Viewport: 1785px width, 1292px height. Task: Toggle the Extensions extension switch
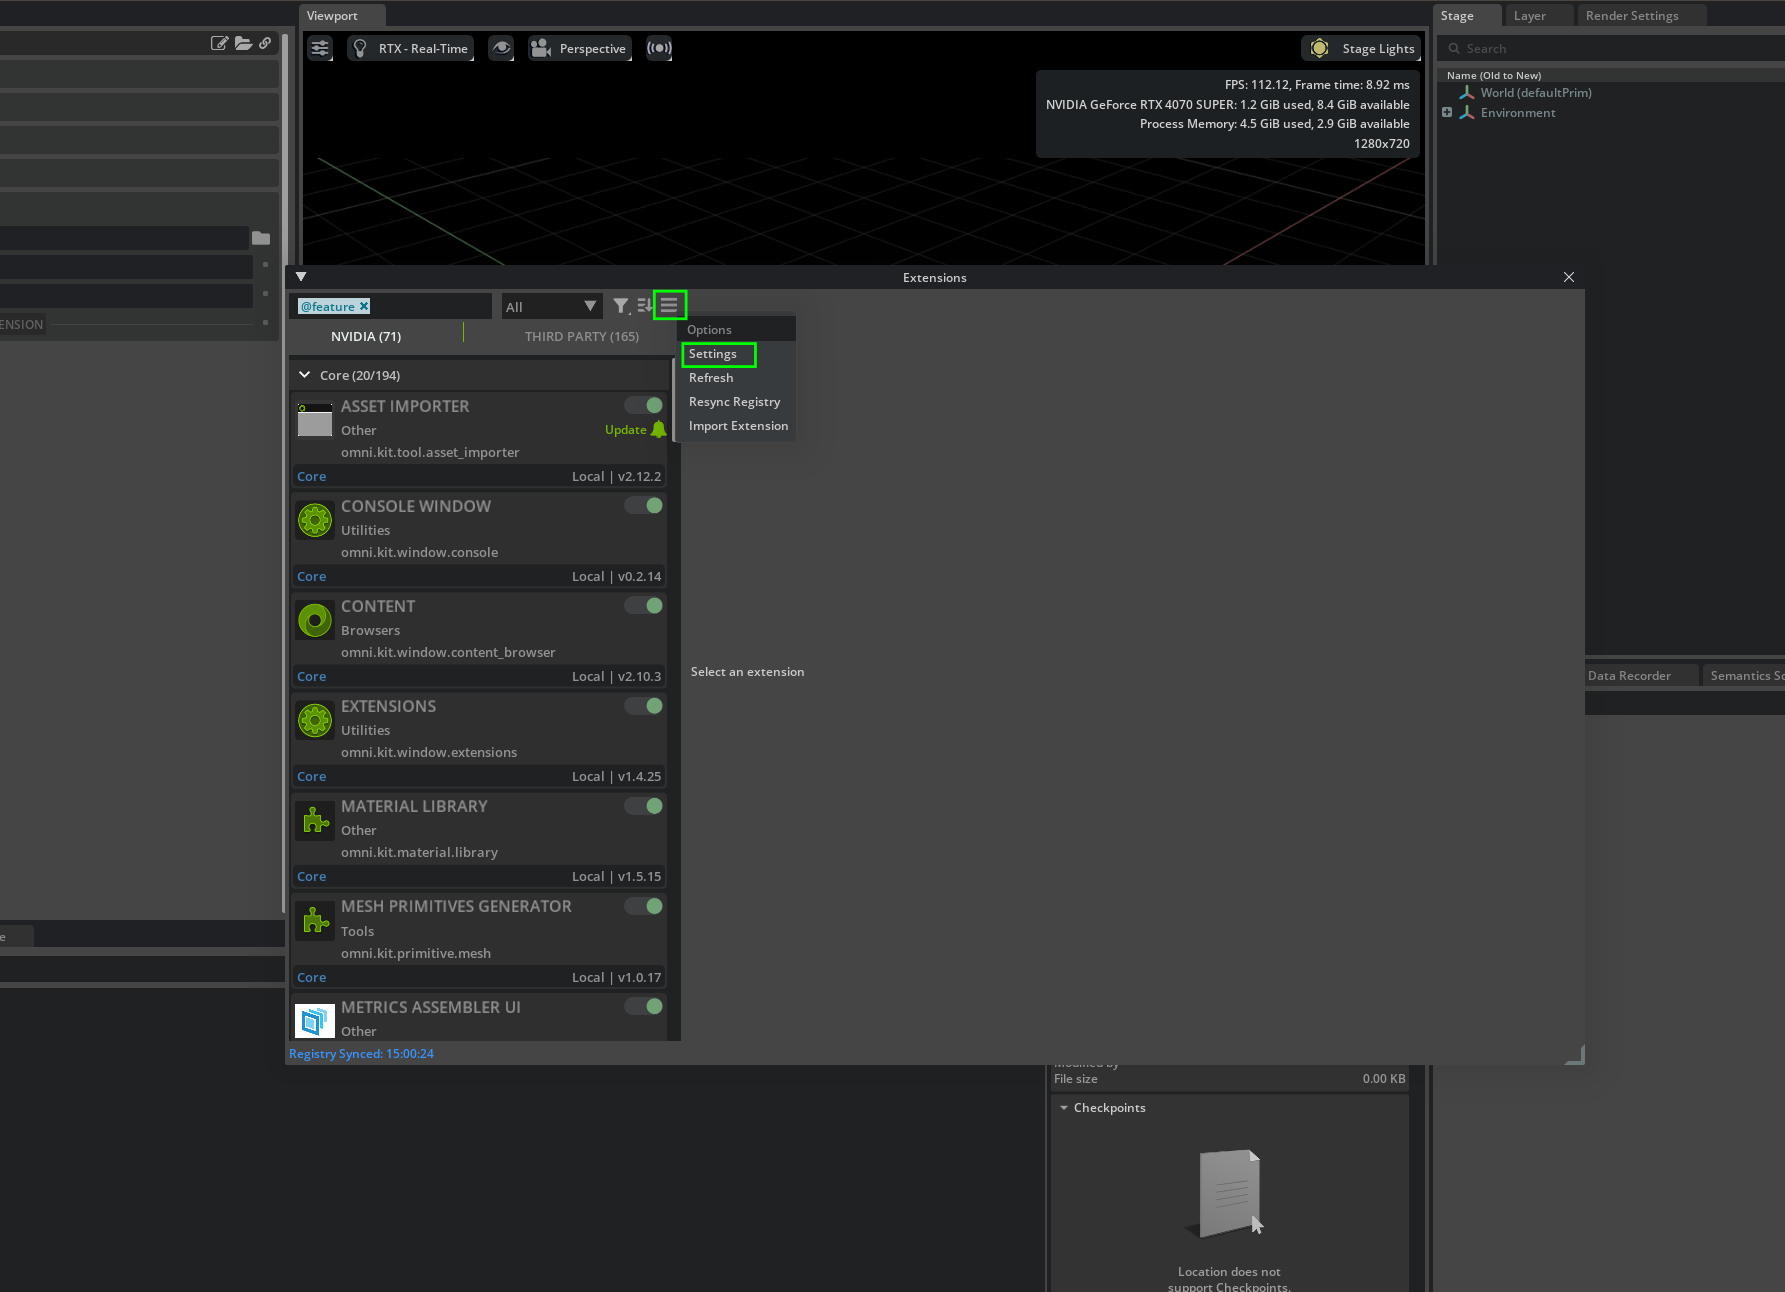[x=644, y=705]
